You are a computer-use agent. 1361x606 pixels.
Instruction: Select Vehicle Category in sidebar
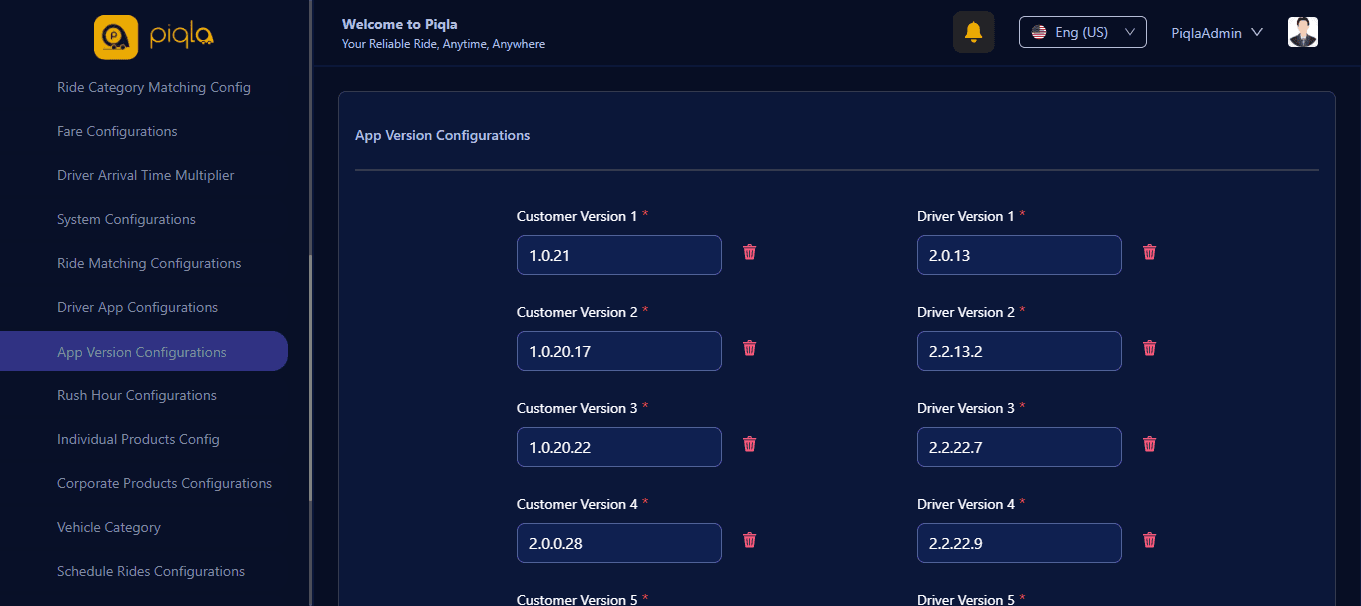point(109,527)
